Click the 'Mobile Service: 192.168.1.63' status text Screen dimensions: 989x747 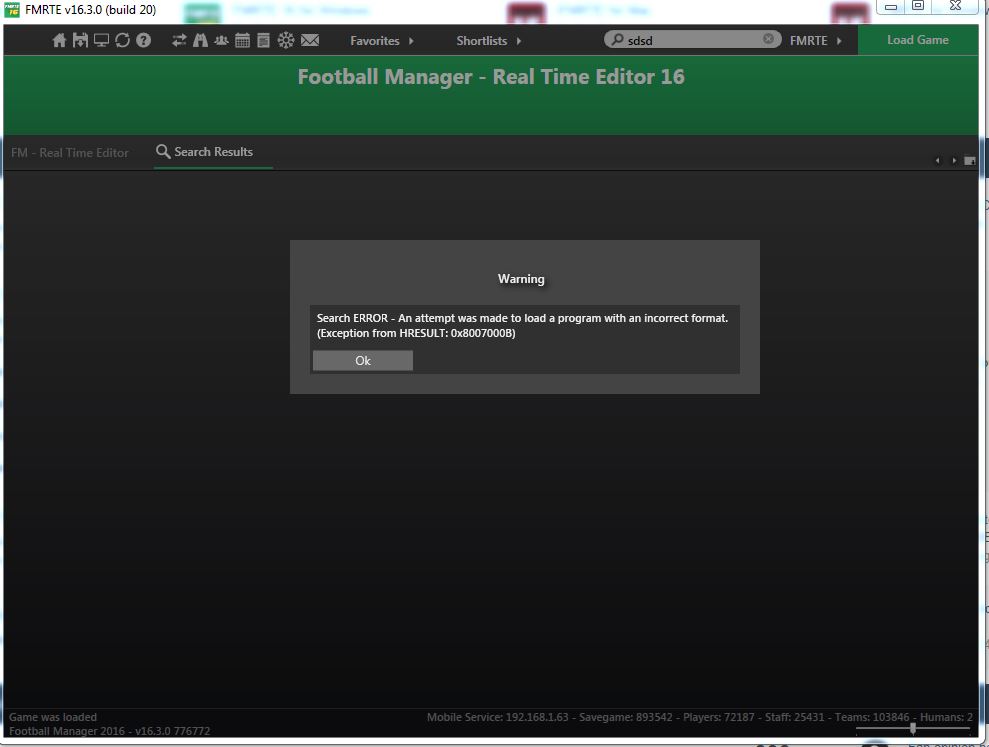pos(498,717)
